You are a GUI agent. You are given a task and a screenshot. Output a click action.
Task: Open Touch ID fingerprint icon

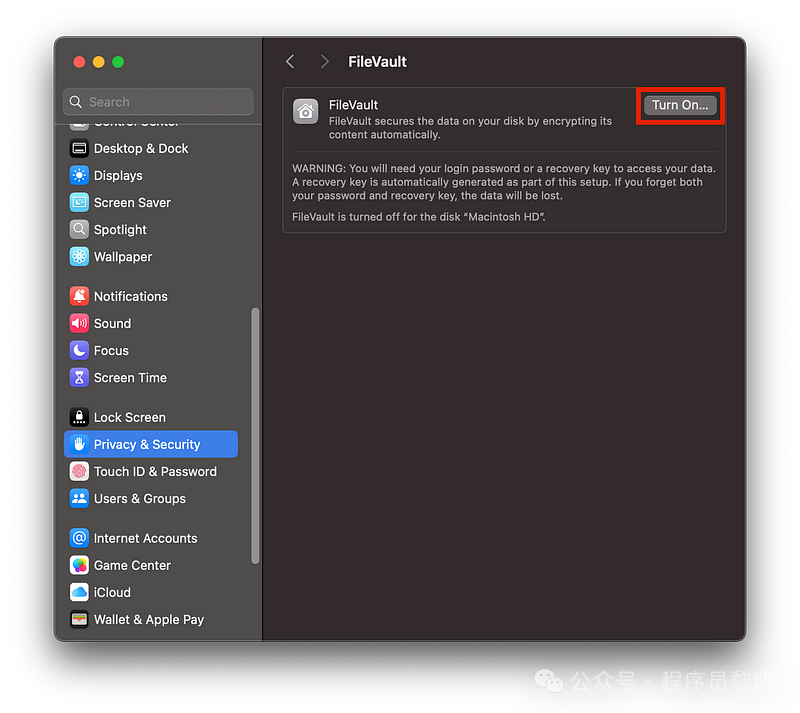[79, 471]
